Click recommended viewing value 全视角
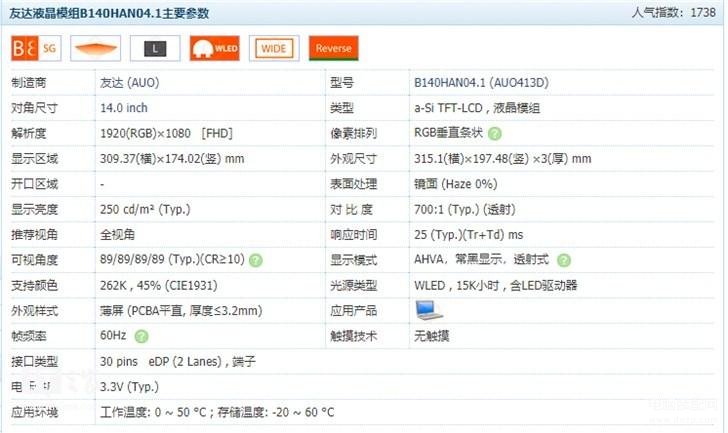 point(117,234)
